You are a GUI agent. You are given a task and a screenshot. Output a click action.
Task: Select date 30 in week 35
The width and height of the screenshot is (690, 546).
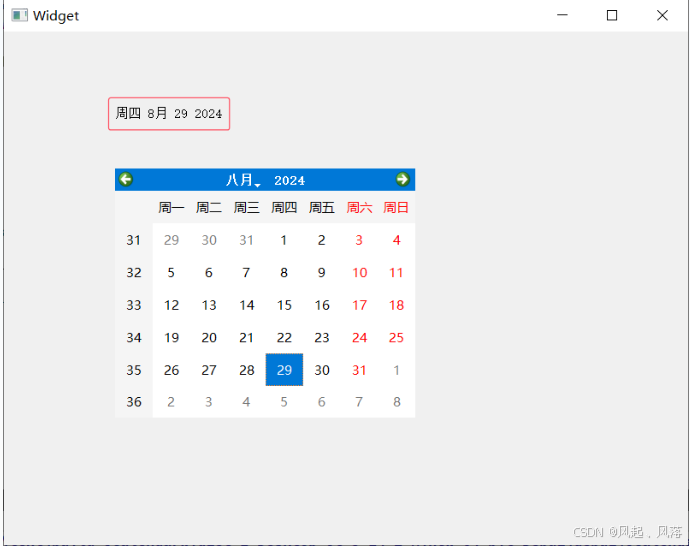(322, 370)
